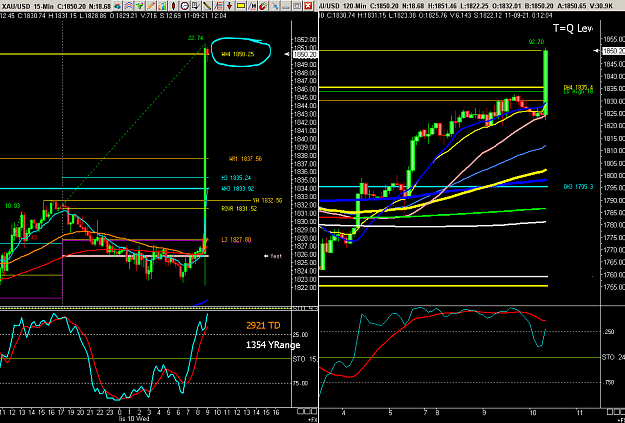Select the red candlestick chart type icon

click(x=173, y=6)
